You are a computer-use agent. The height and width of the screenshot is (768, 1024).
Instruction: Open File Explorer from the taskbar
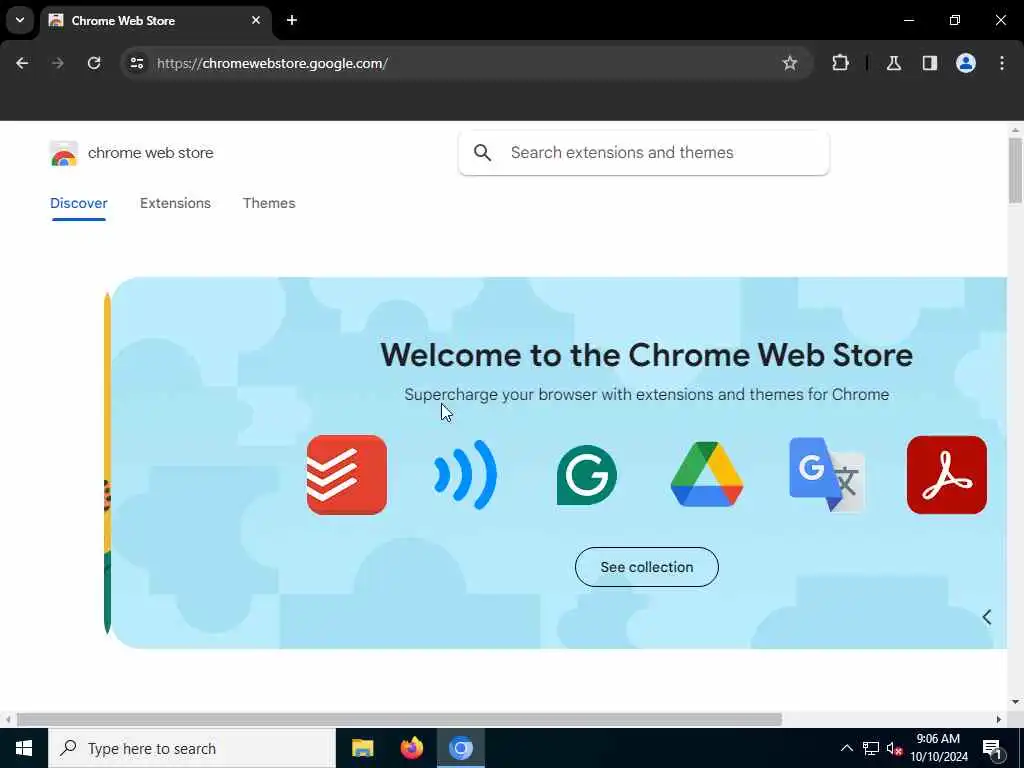[x=362, y=748]
